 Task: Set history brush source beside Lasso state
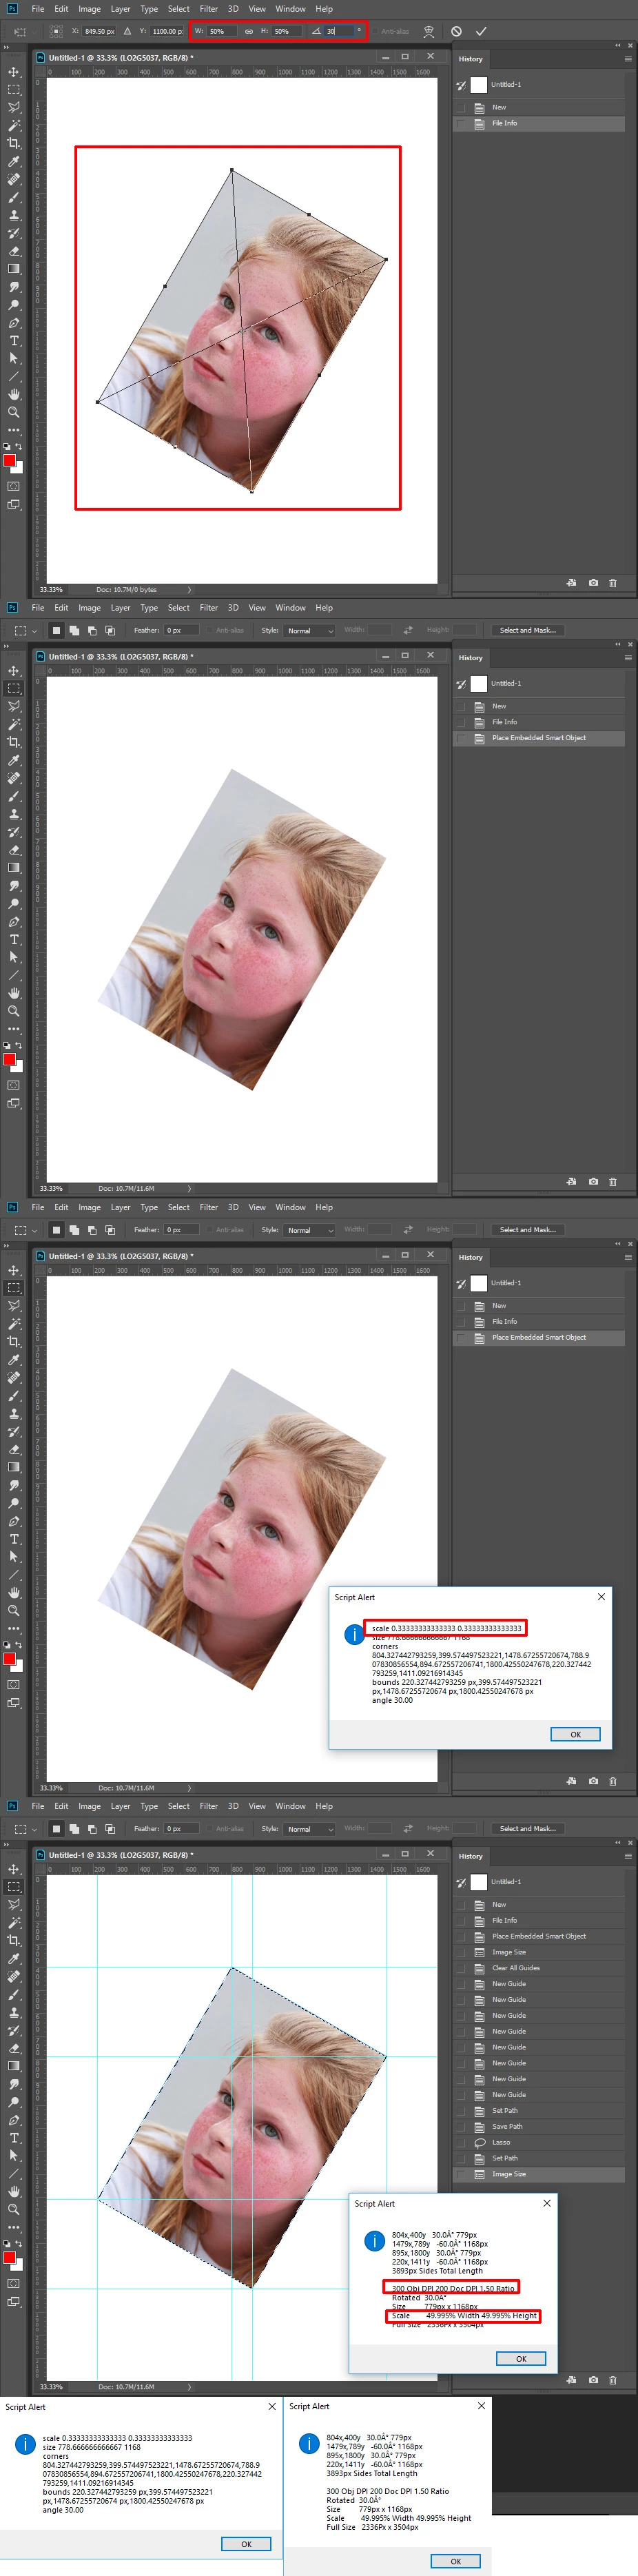tap(461, 2142)
